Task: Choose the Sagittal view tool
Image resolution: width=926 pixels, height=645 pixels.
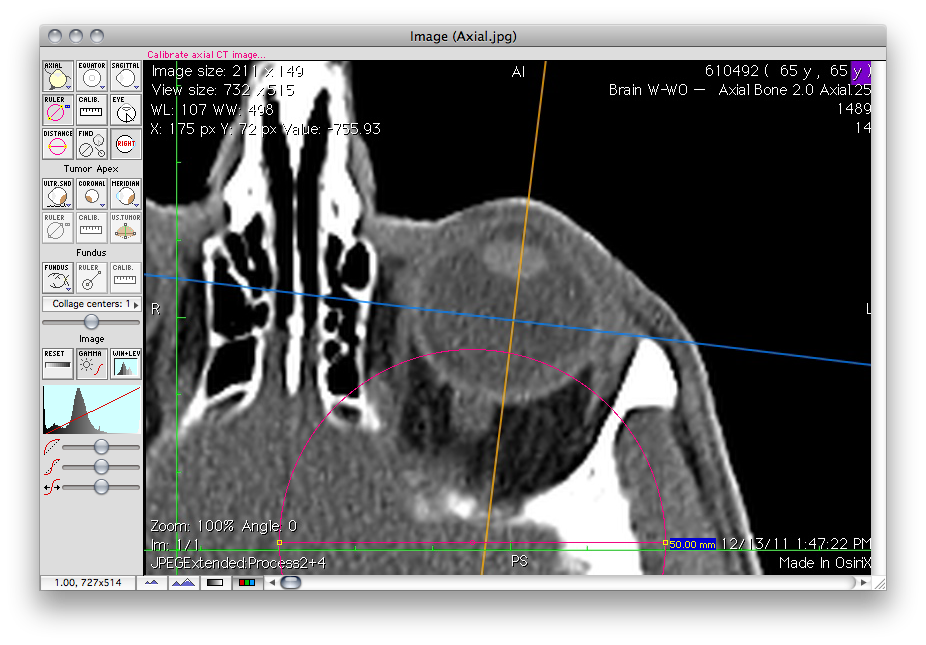Action: (x=125, y=76)
